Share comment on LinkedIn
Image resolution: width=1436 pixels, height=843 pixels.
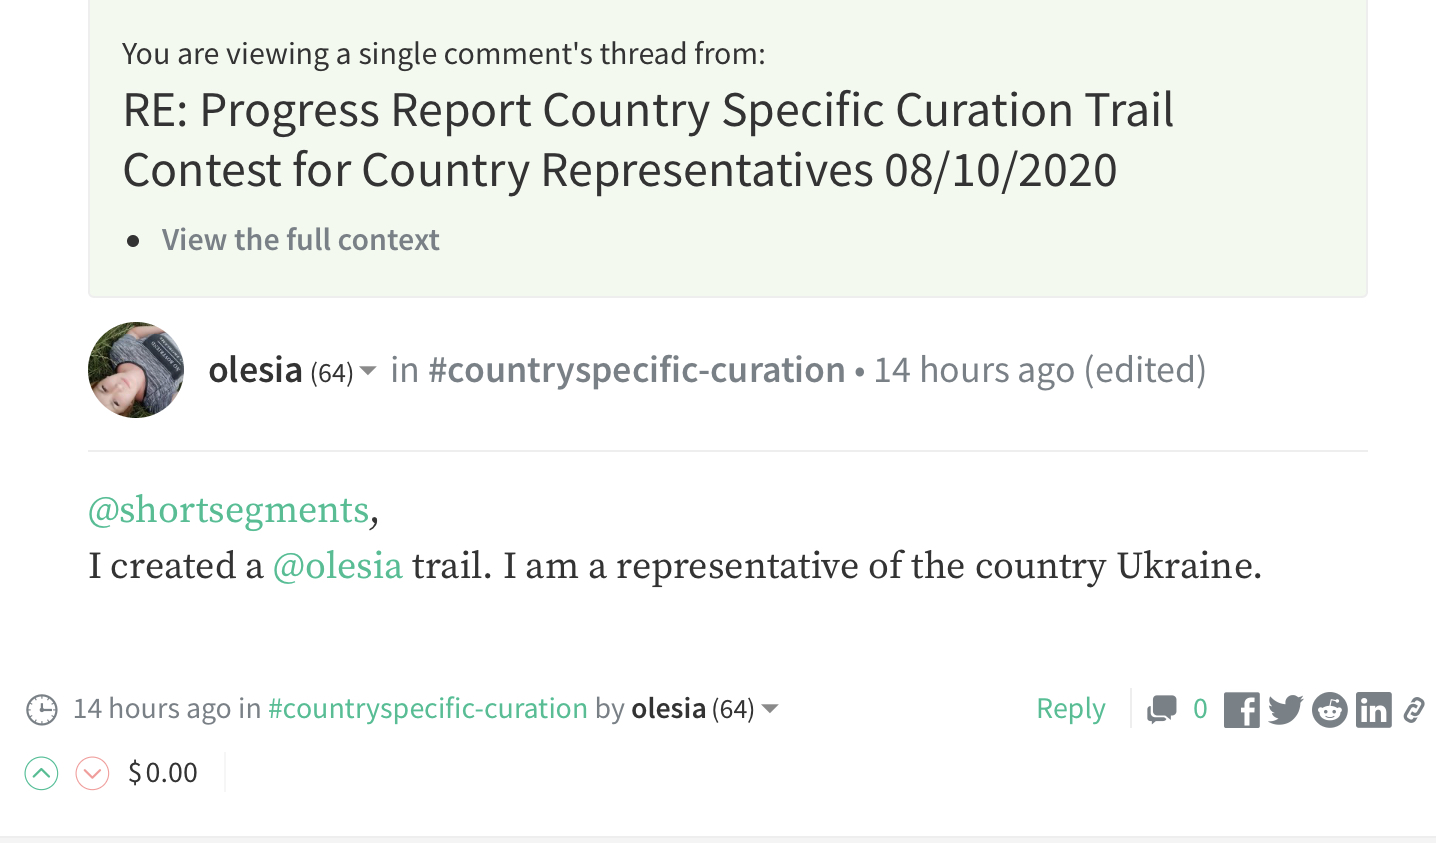(1373, 710)
